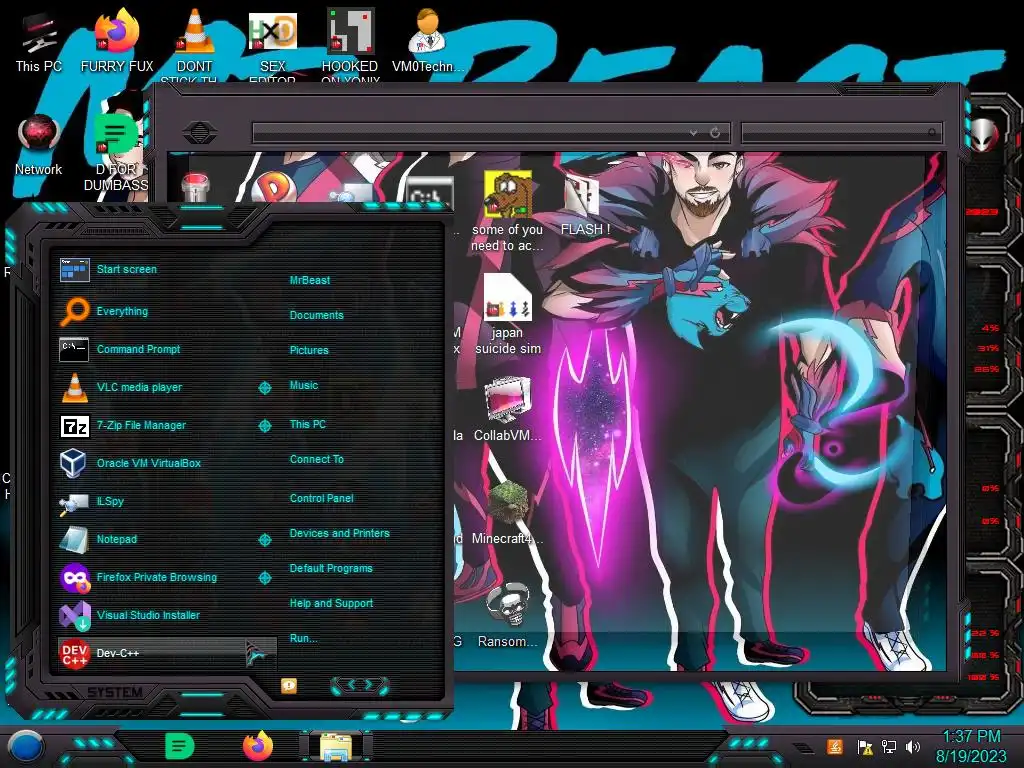Open Action Center flag tray icon

[x=865, y=747]
